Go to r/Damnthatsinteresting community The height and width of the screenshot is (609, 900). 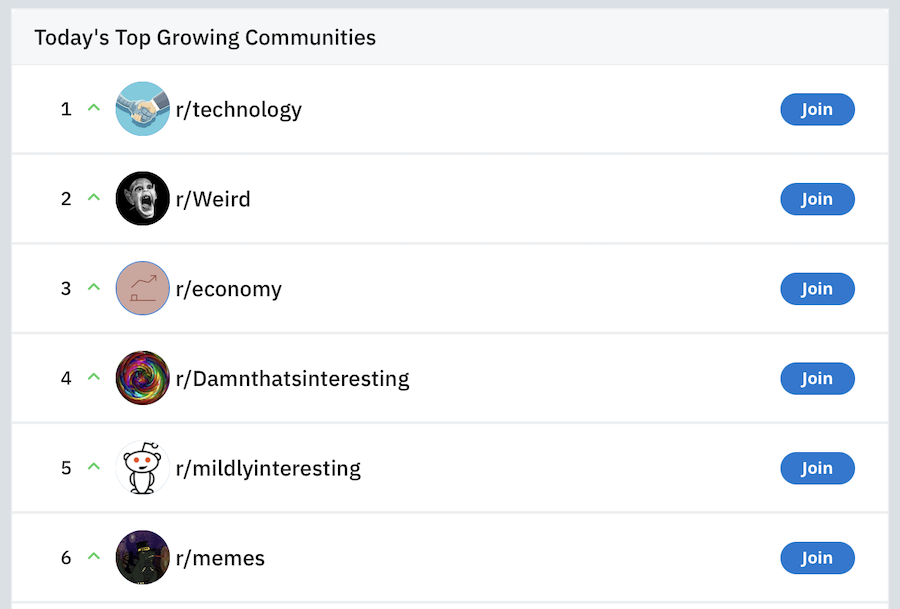click(x=292, y=379)
